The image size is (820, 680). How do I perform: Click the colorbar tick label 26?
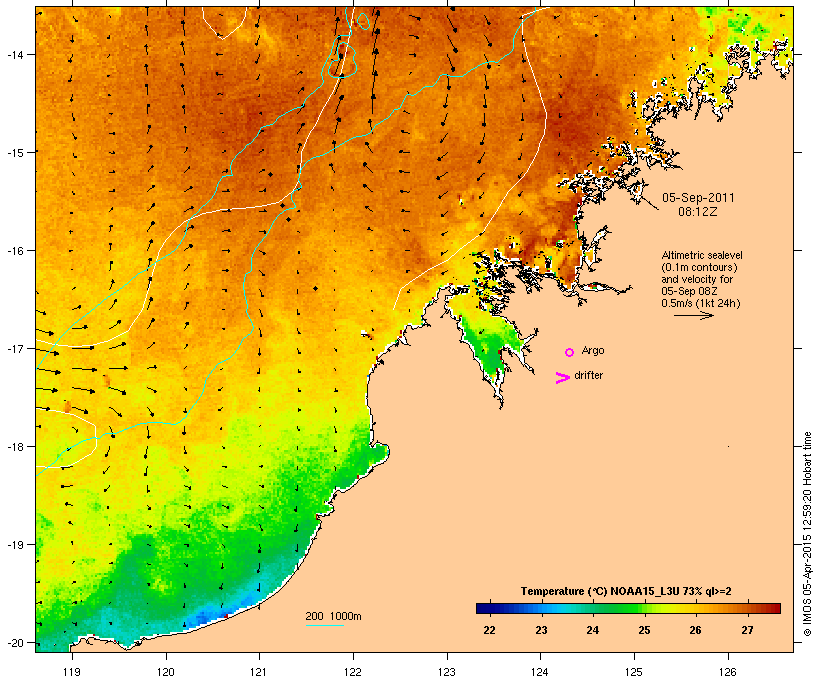(696, 630)
